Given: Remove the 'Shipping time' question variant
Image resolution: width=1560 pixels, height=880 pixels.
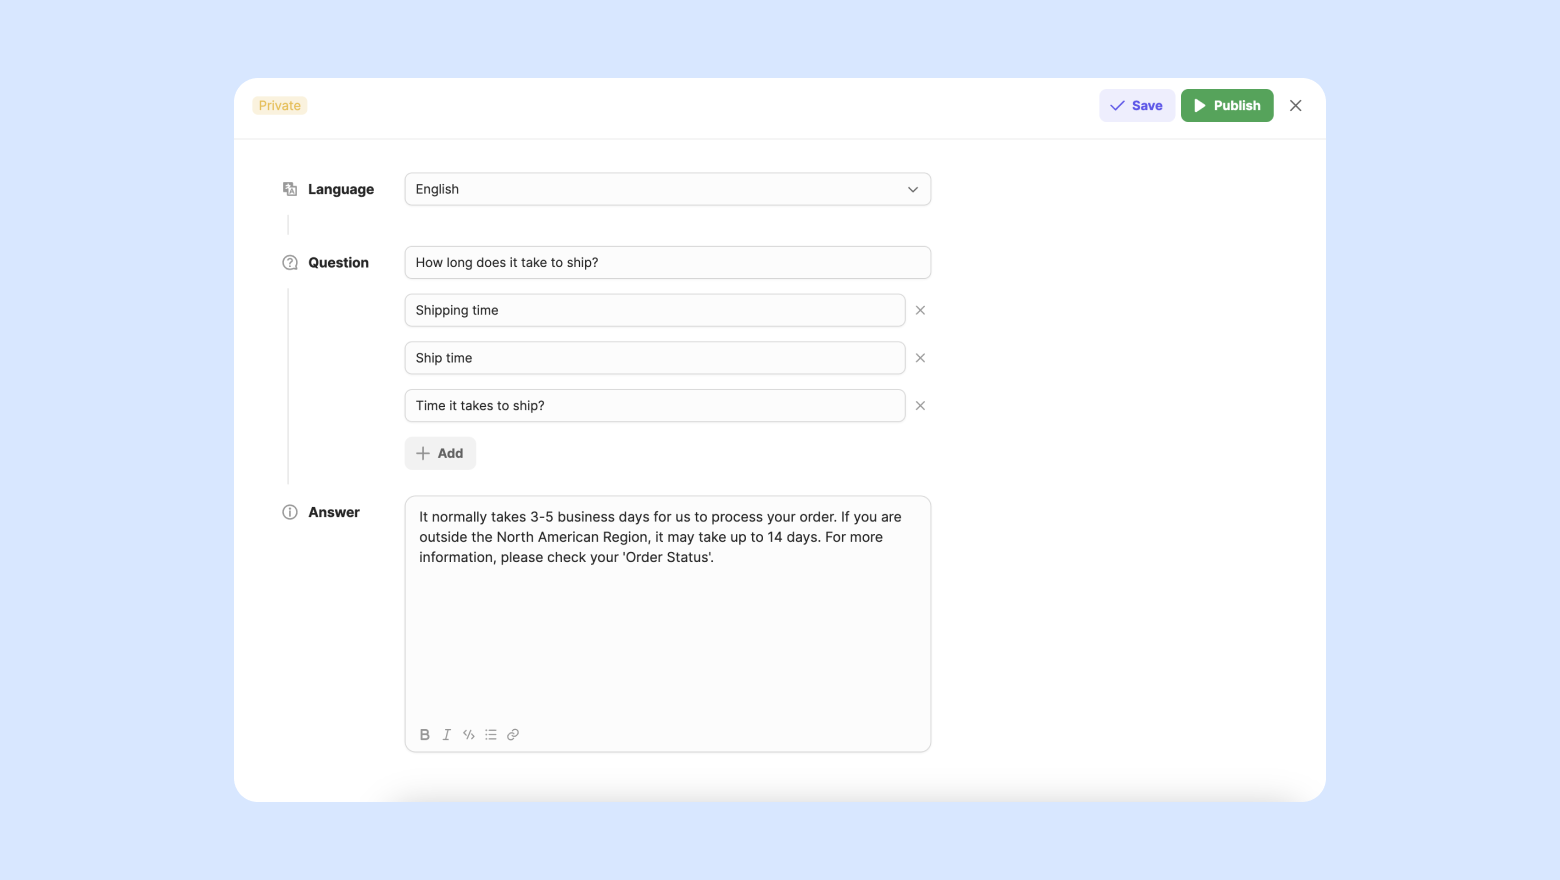Looking at the screenshot, I should 920,310.
